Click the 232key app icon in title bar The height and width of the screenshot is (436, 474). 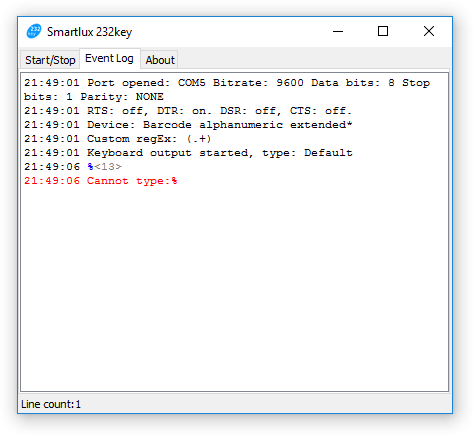coord(34,31)
